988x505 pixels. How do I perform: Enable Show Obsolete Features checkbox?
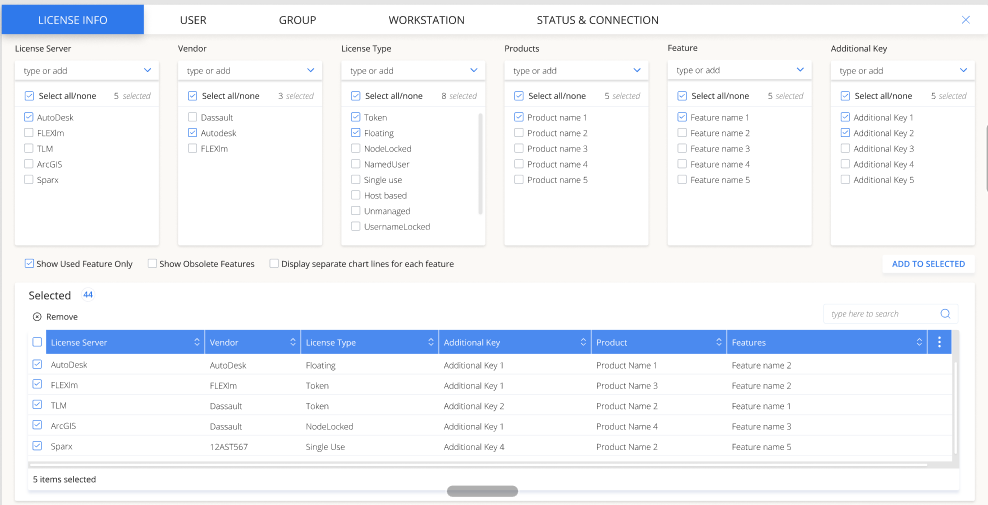click(x=152, y=264)
